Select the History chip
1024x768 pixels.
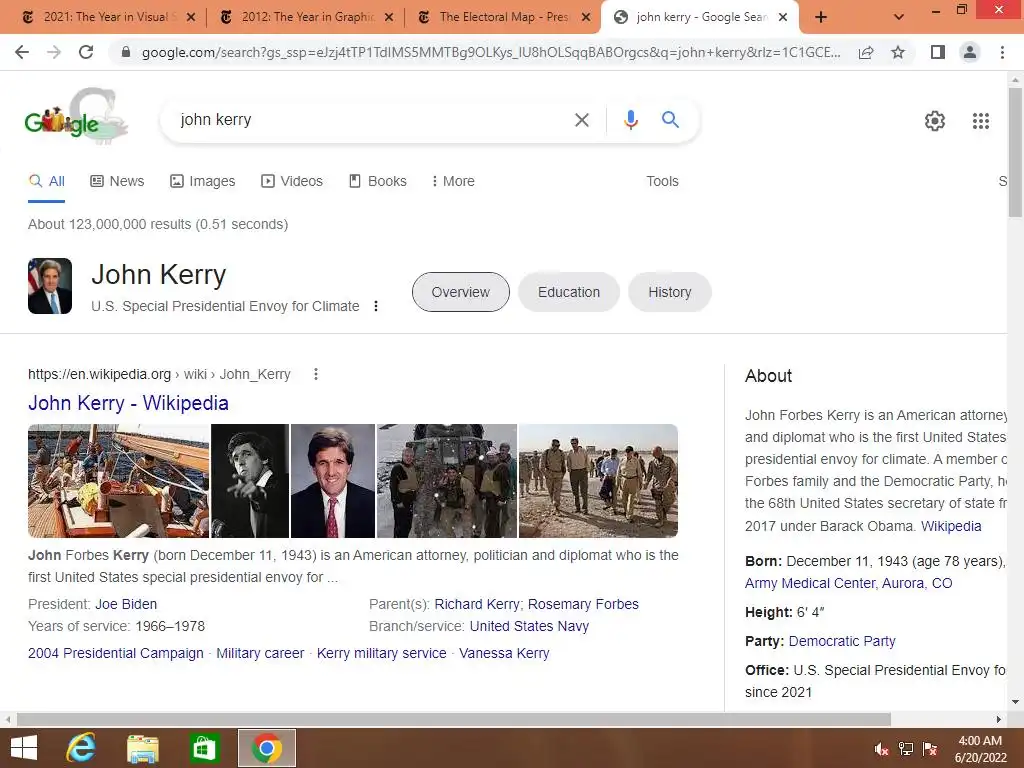(669, 292)
